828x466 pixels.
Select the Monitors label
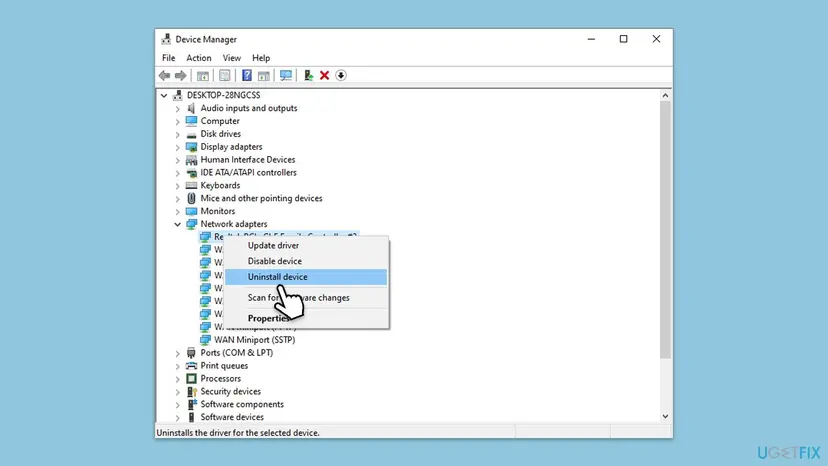point(218,211)
